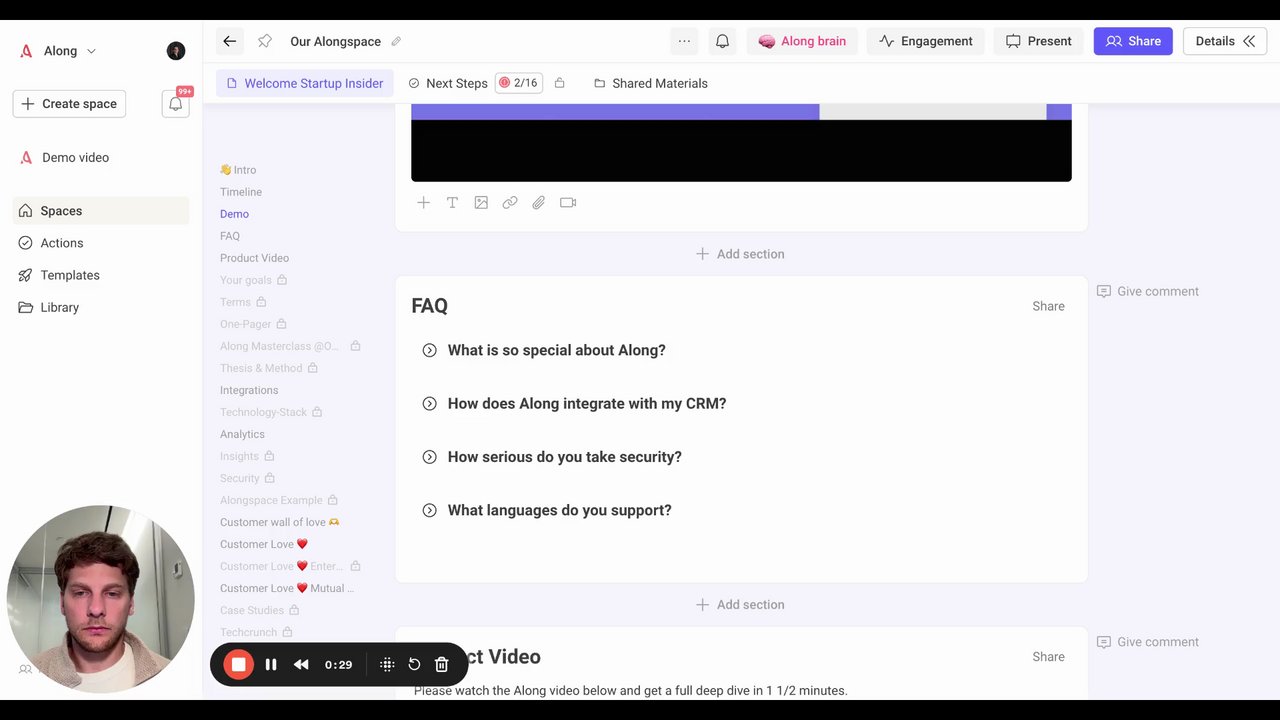This screenshot has width=1280, height=720.
Task: Give comment on the FAQ section
Action: pos(1148,291)
